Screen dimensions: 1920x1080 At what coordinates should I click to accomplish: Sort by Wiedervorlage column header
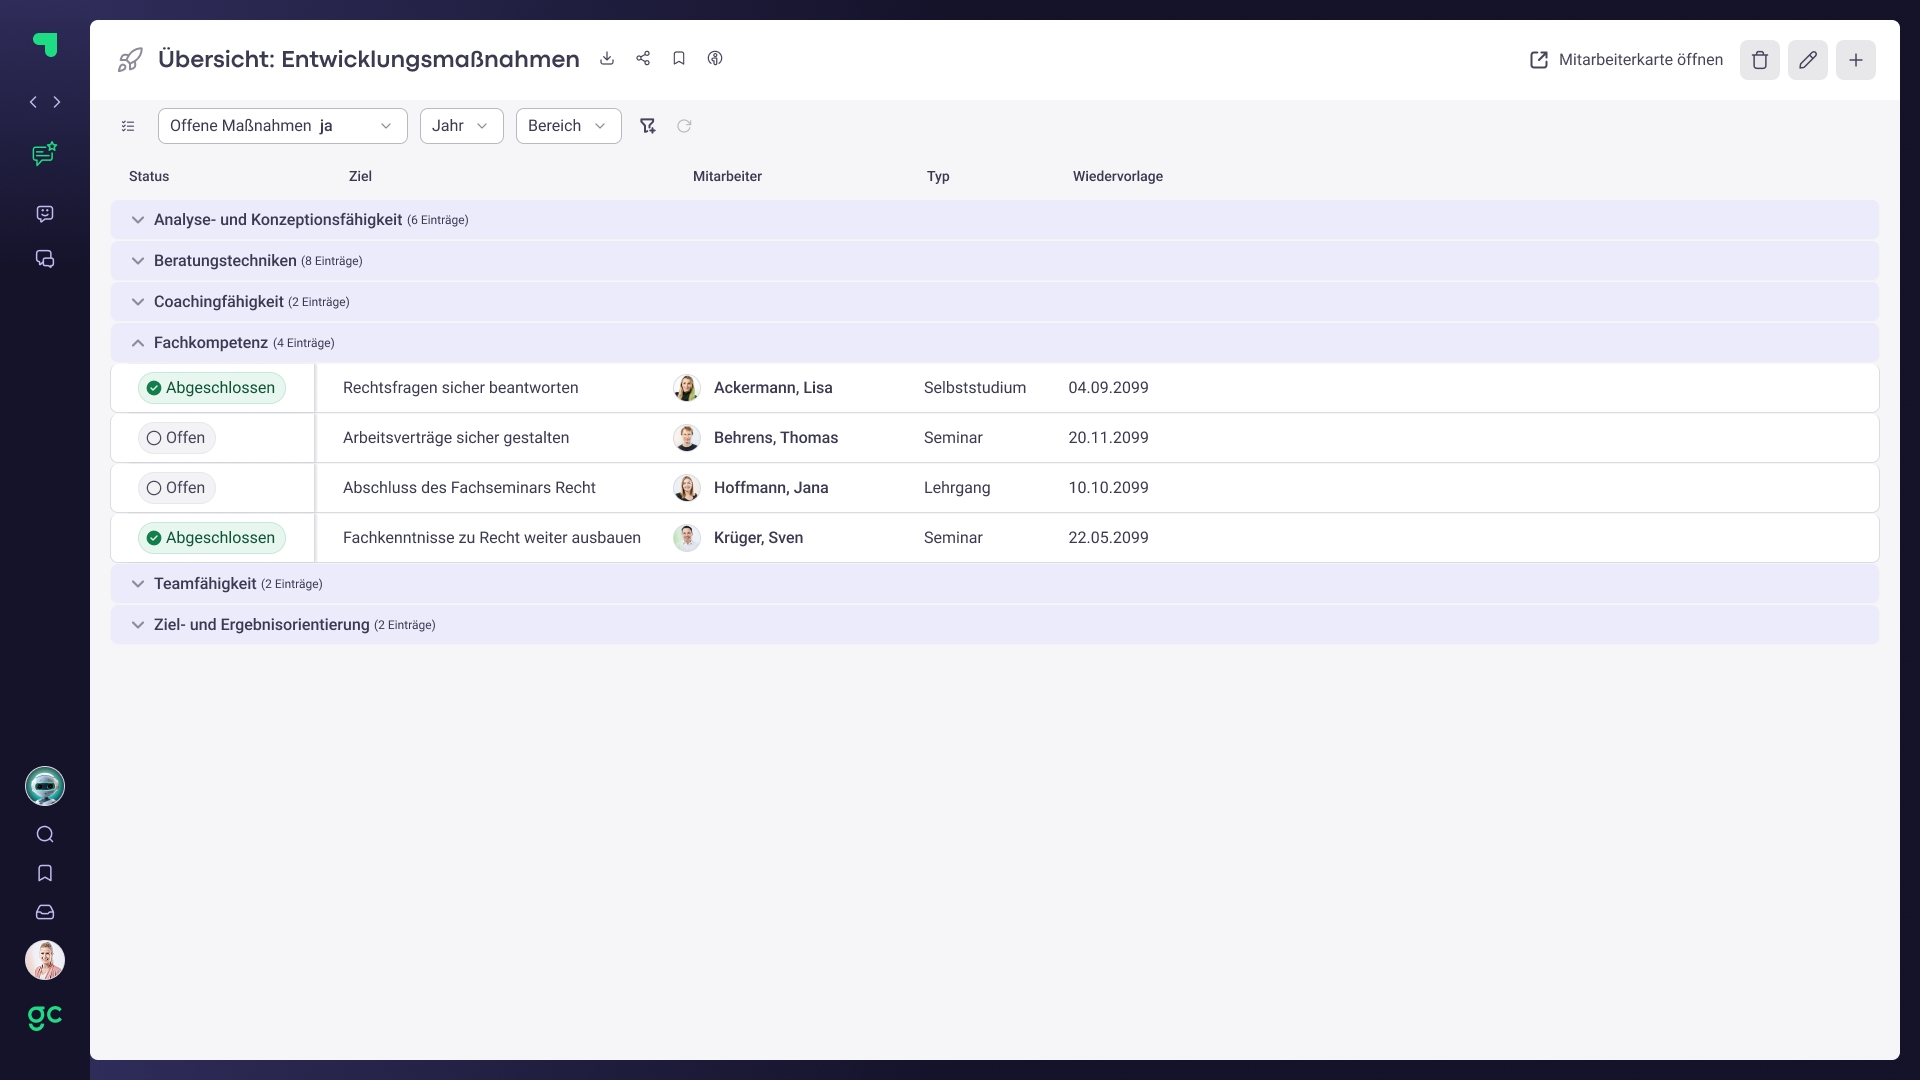pyautogui.click(x=1117, y=176)
